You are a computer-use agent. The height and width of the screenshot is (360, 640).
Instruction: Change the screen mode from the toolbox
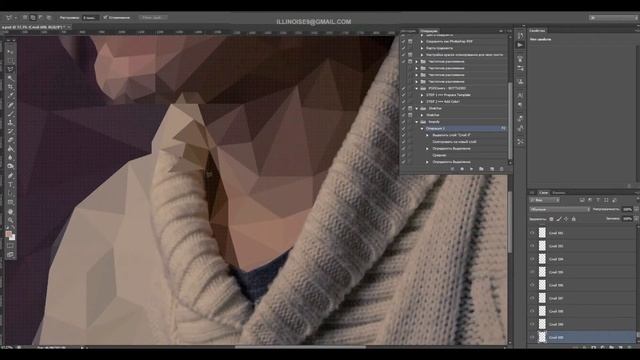11,255
